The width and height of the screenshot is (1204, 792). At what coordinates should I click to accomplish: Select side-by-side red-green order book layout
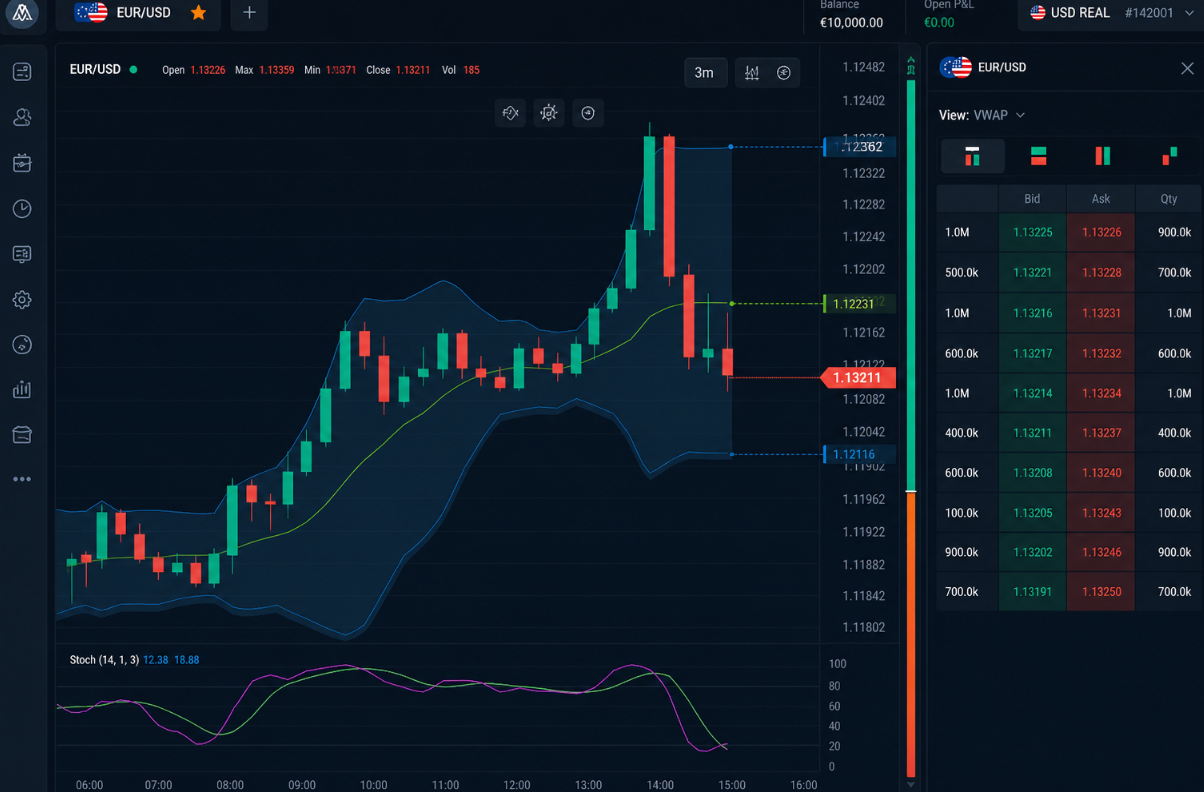(x=1103, y=156)
